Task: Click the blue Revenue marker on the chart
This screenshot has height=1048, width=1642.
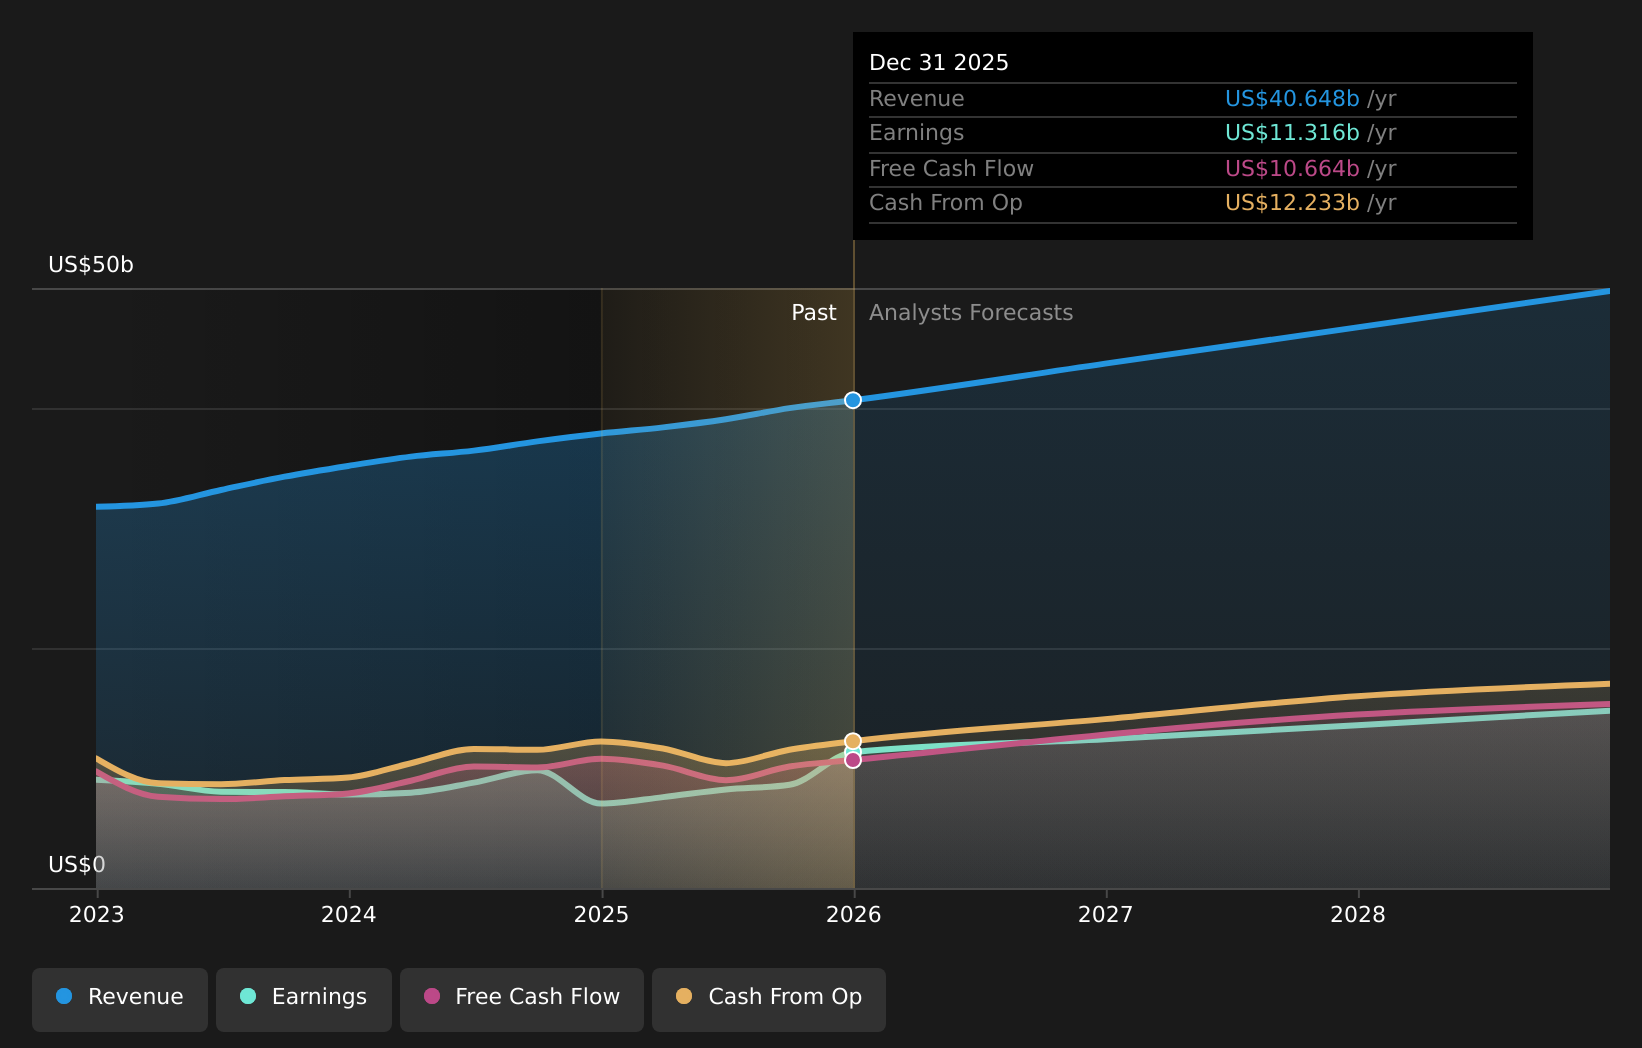Action: point(852,400)
